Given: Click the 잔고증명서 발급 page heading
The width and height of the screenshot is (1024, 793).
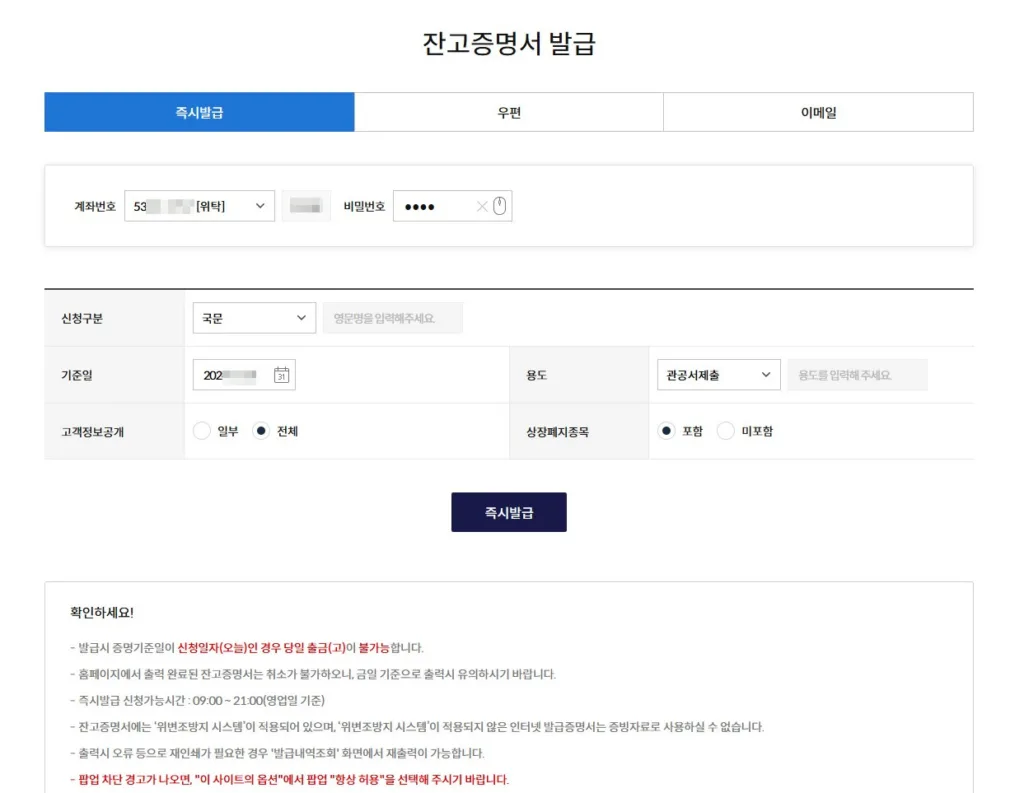Looking at the screenshot, I should tap(509, 44).
